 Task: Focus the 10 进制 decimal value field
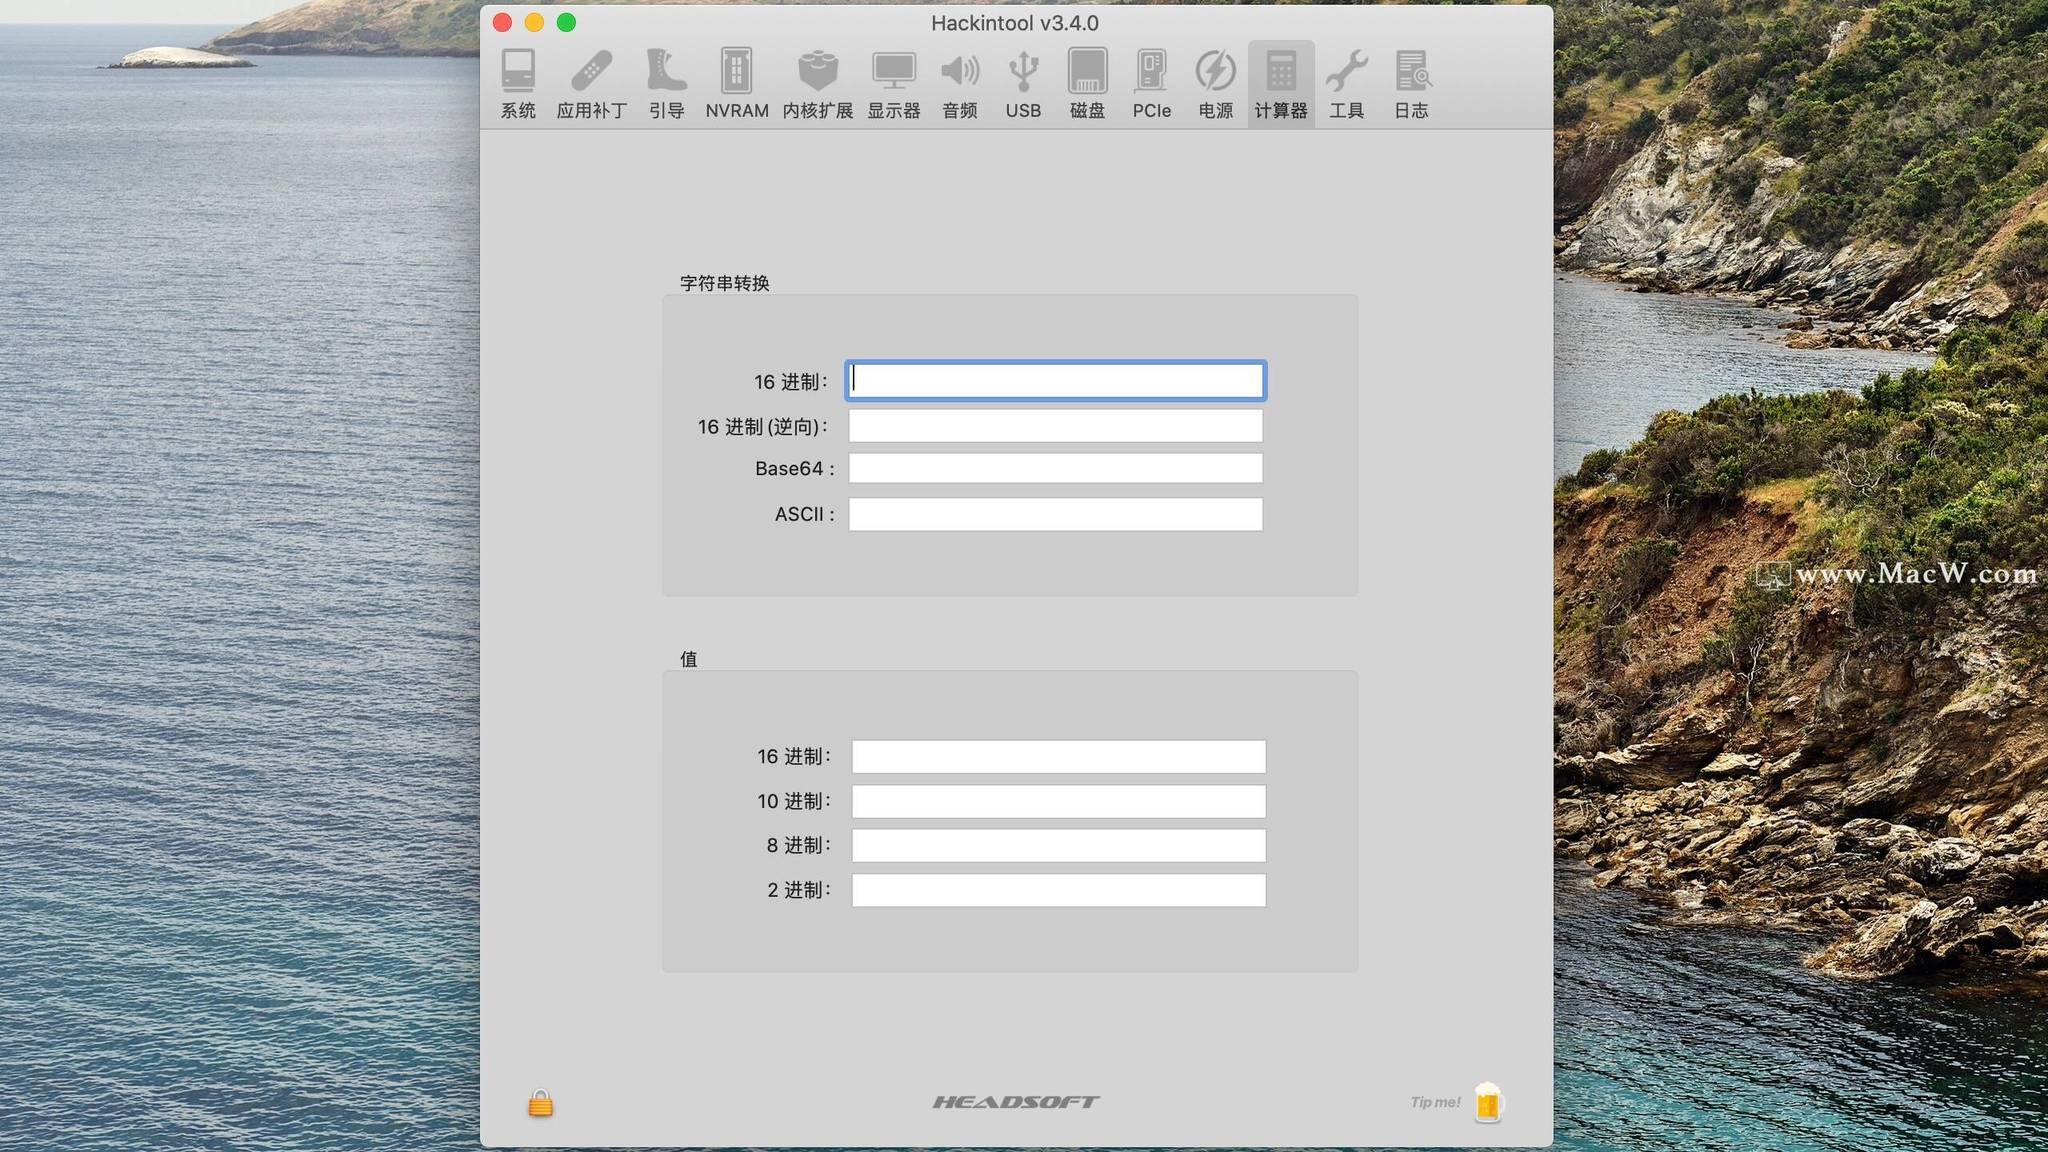[1058, 801]
